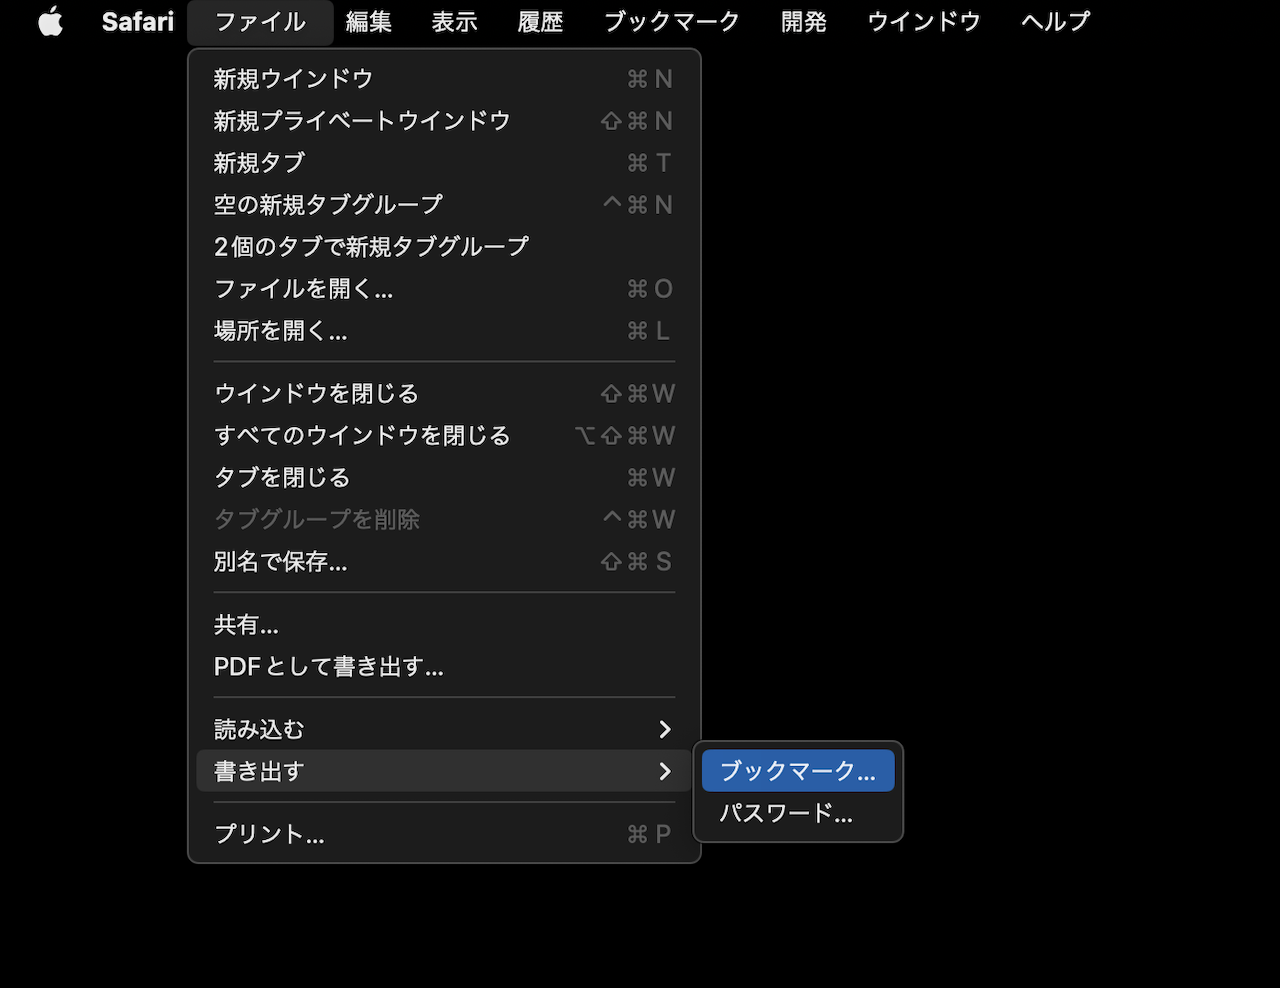Choose 新規ウインドウ
The height and width of the screenshot is (988, 1280).
[444, 79]
